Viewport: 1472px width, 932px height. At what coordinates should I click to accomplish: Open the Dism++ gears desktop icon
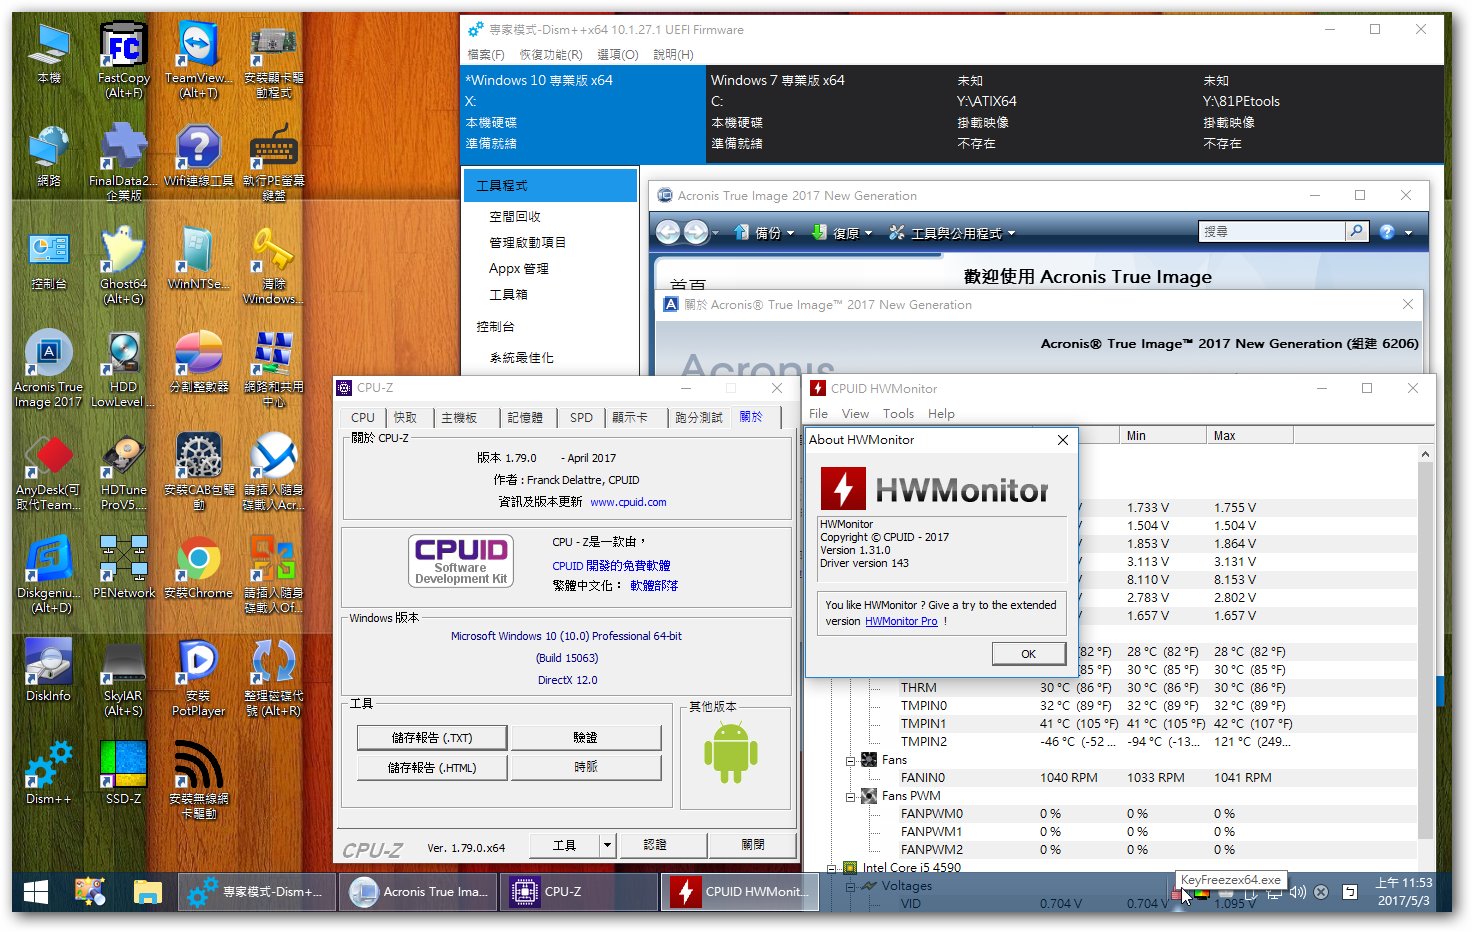pyautogui.click(x=48, y=774)
